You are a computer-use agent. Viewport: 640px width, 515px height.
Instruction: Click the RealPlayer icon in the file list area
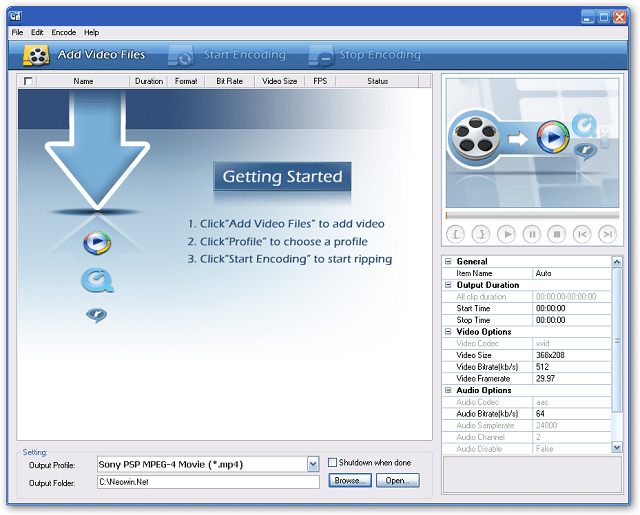click(97, 315)
